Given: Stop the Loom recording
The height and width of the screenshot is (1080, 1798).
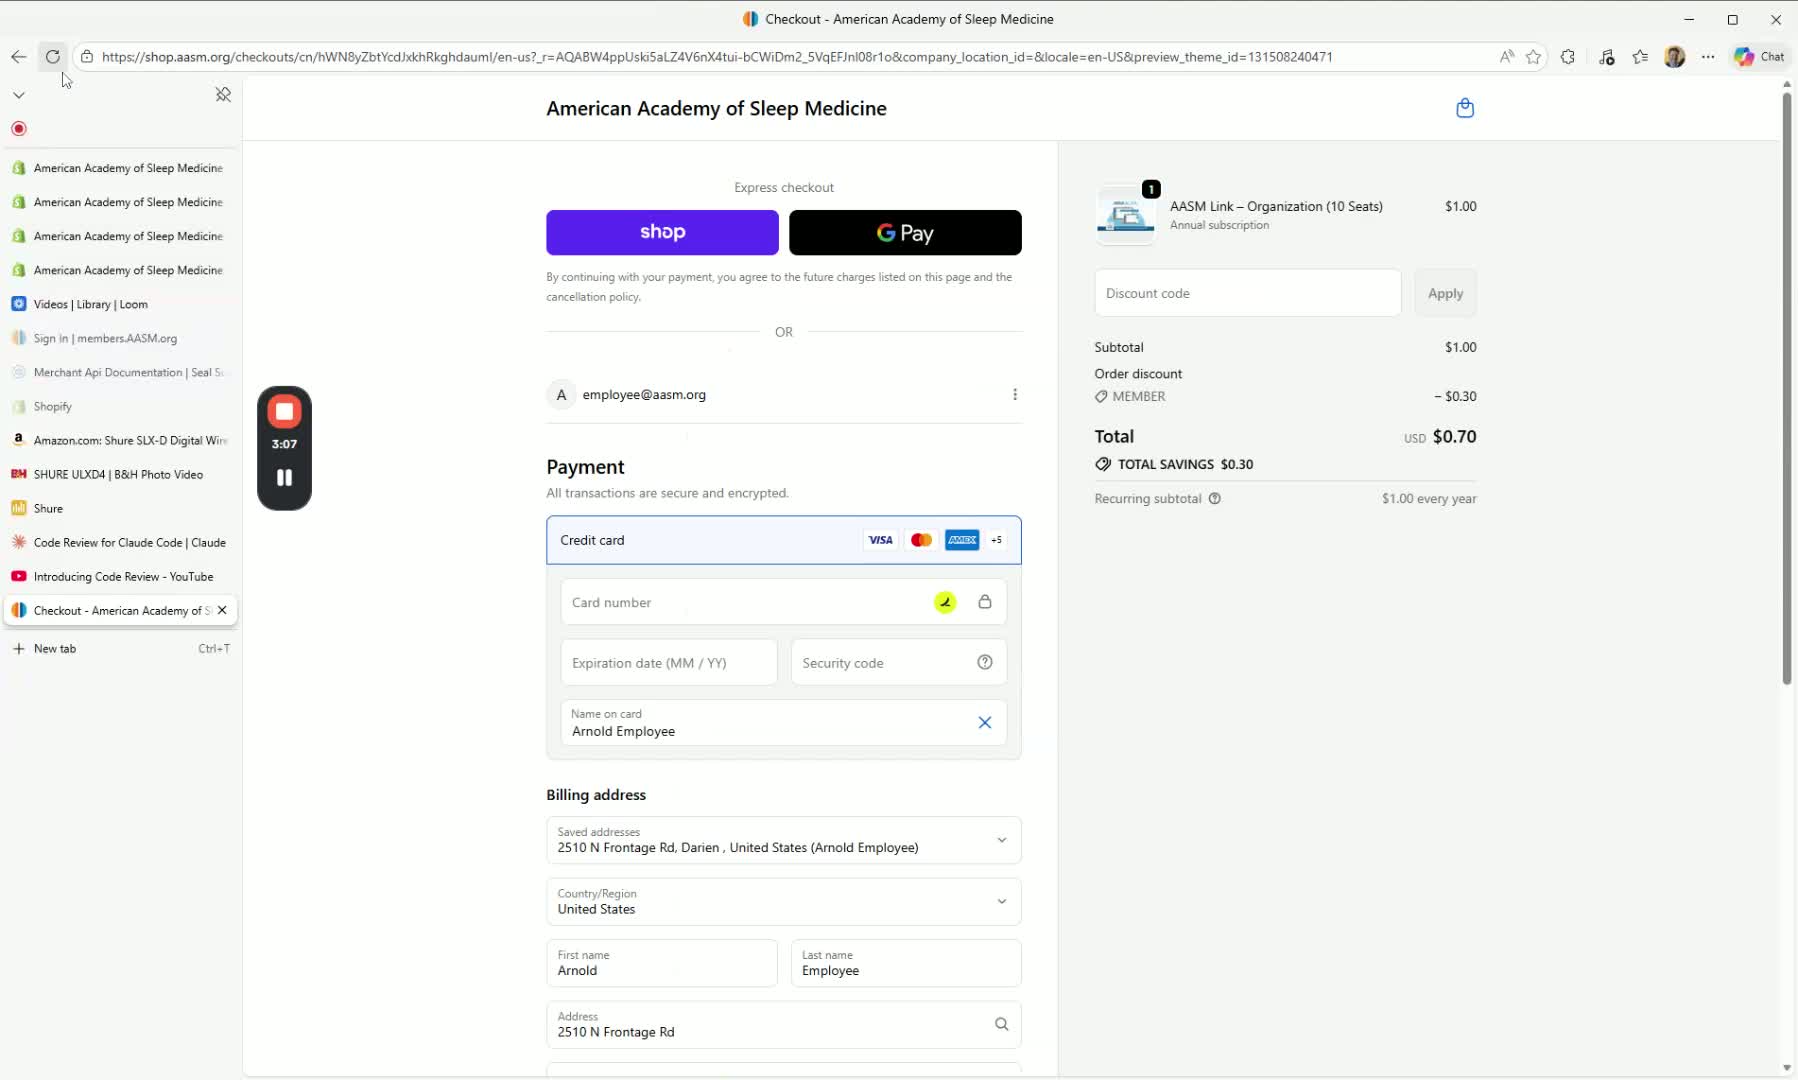Looking at the screenshot, I should (x=284, y=411).
